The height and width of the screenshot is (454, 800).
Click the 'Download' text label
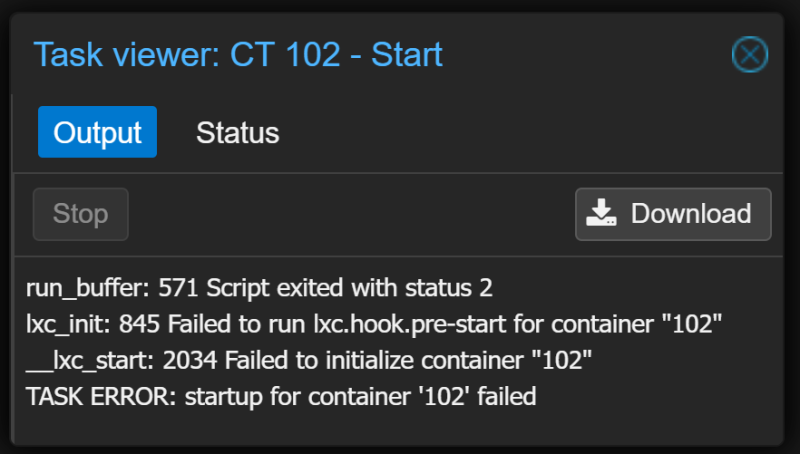click(691, 213)
